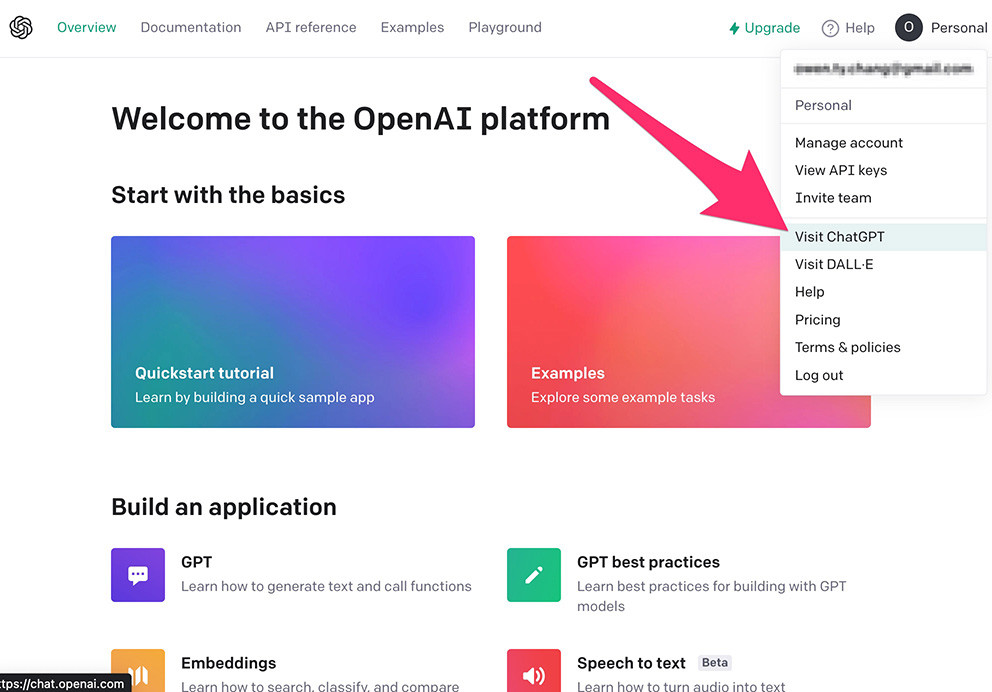Click the Beta badge
The width and height of the screenshot is (992, 692).
pyautogui.click(x=714, y=662)
